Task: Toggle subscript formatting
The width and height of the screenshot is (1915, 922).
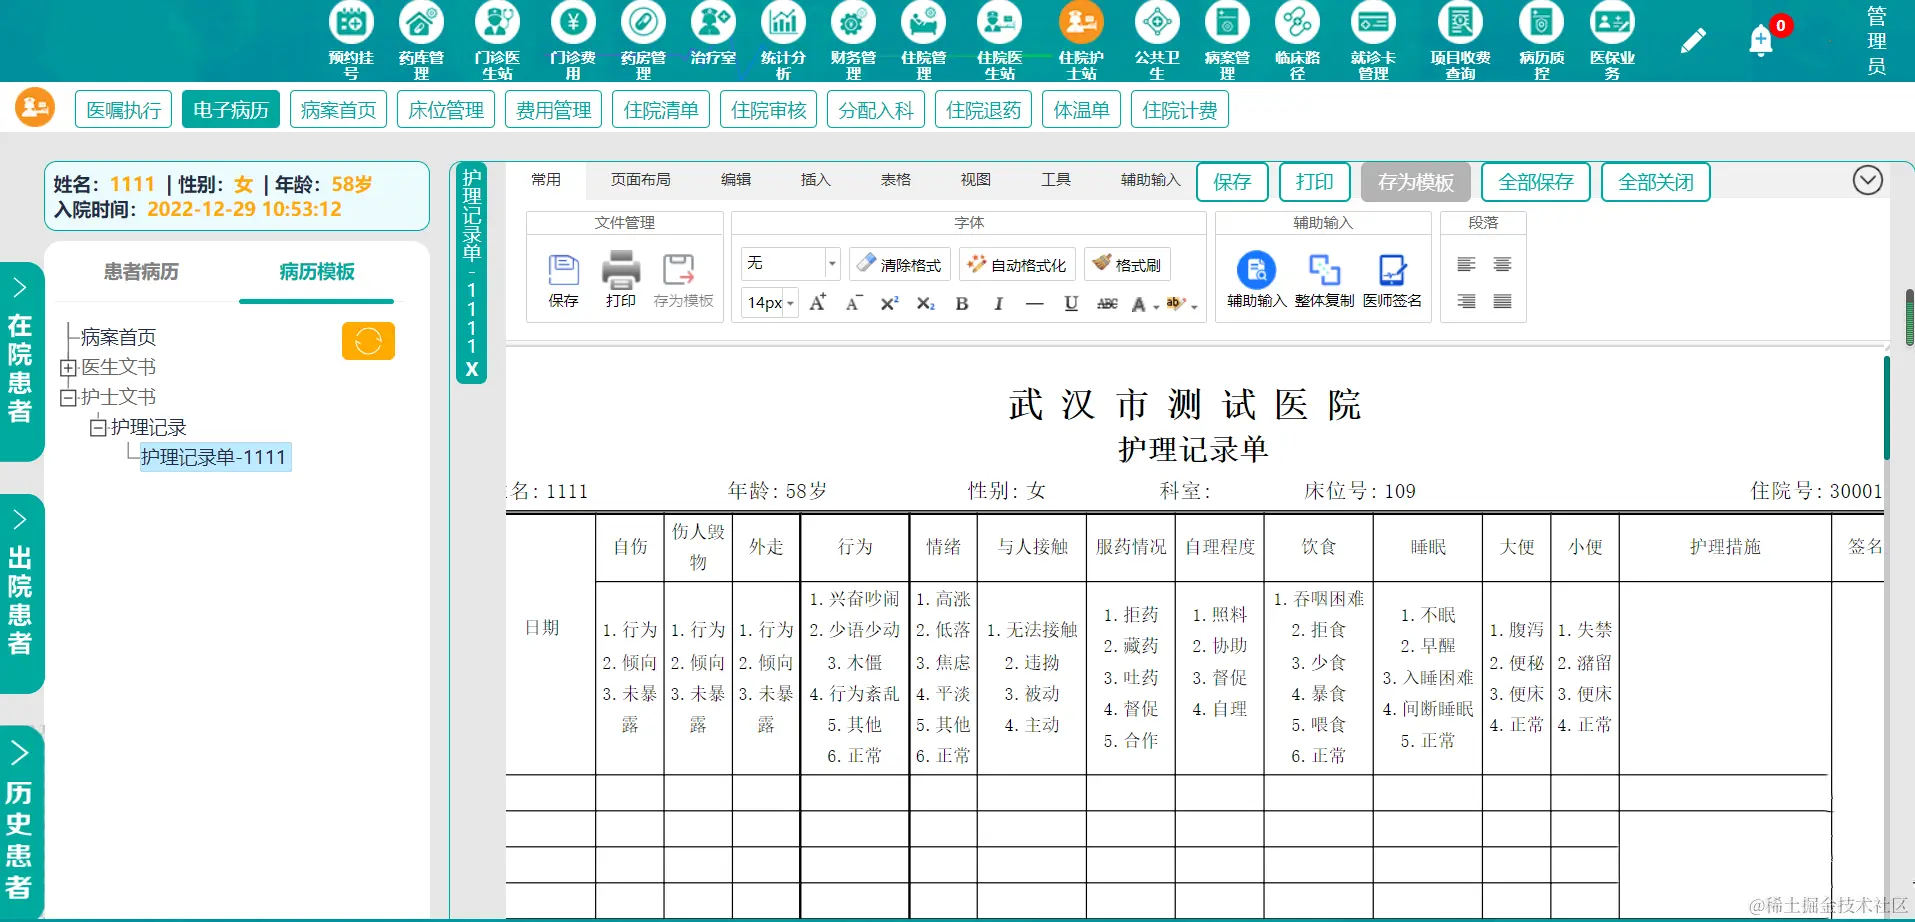Action: point(925,303)
